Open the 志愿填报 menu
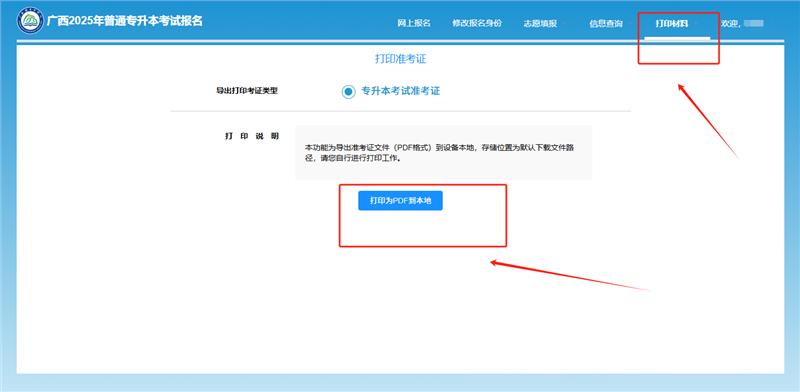 (x=540, y=23)
